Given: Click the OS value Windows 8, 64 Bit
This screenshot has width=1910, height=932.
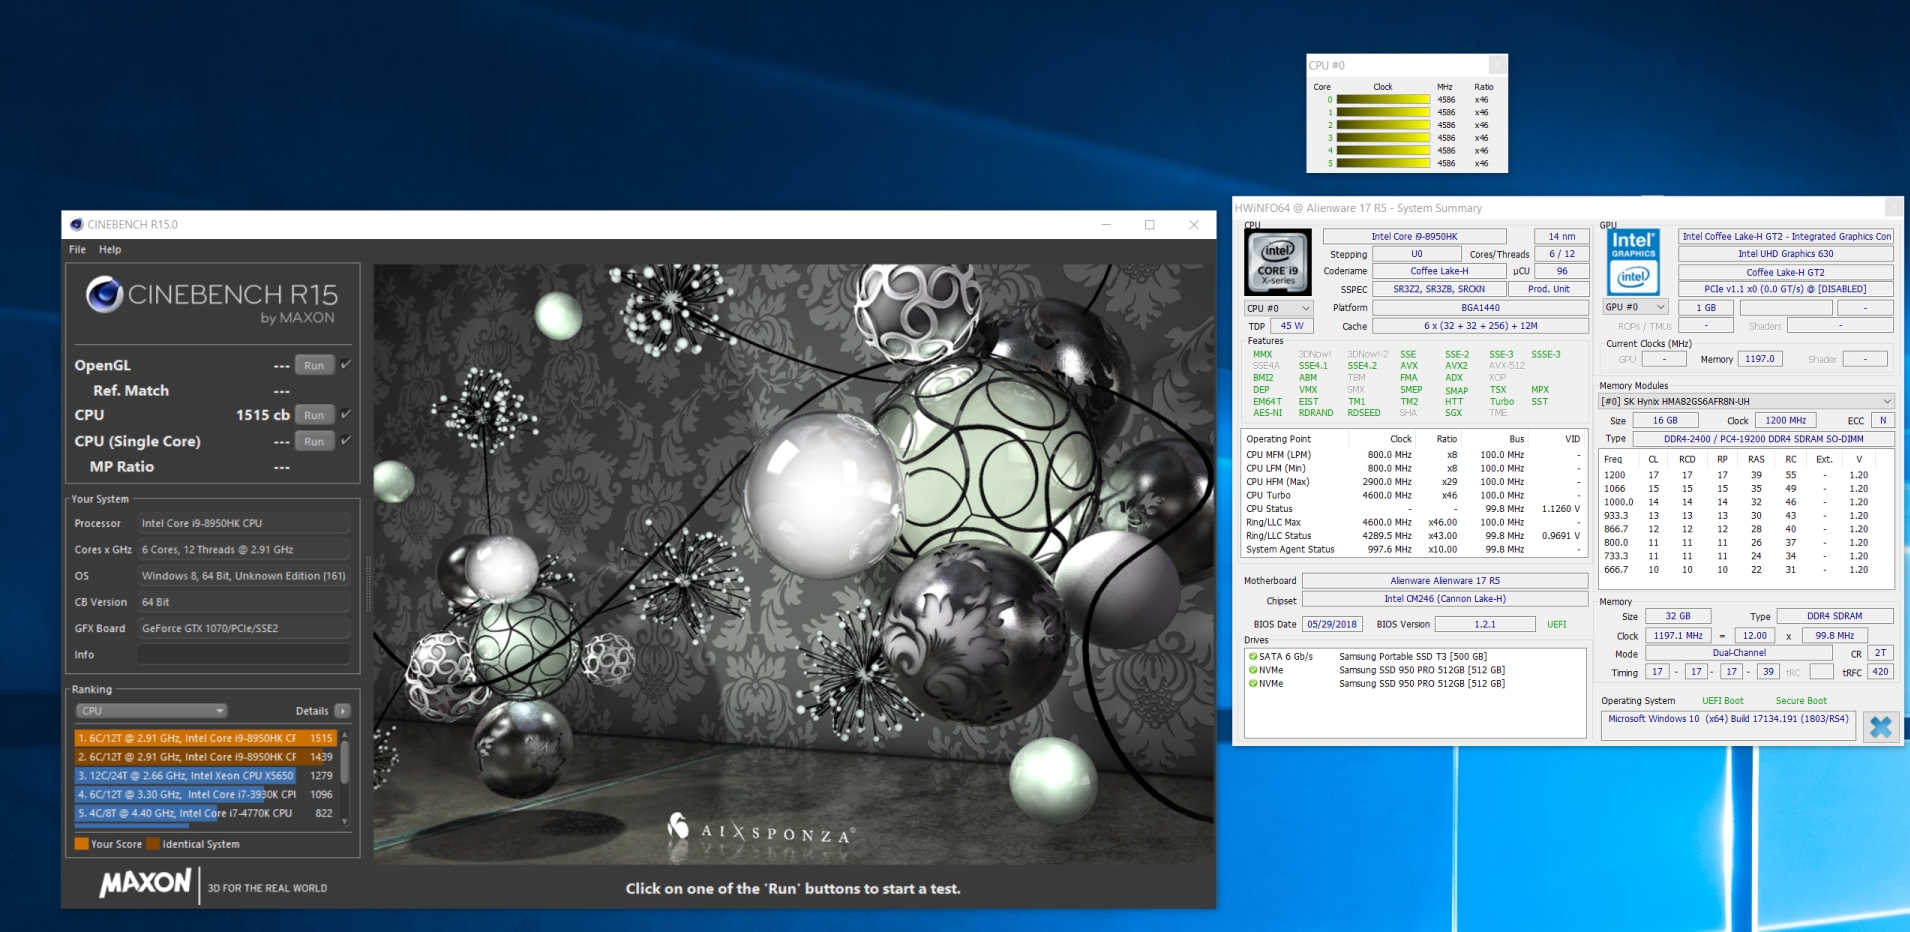Looking at the screenshot, I should 244,576.
